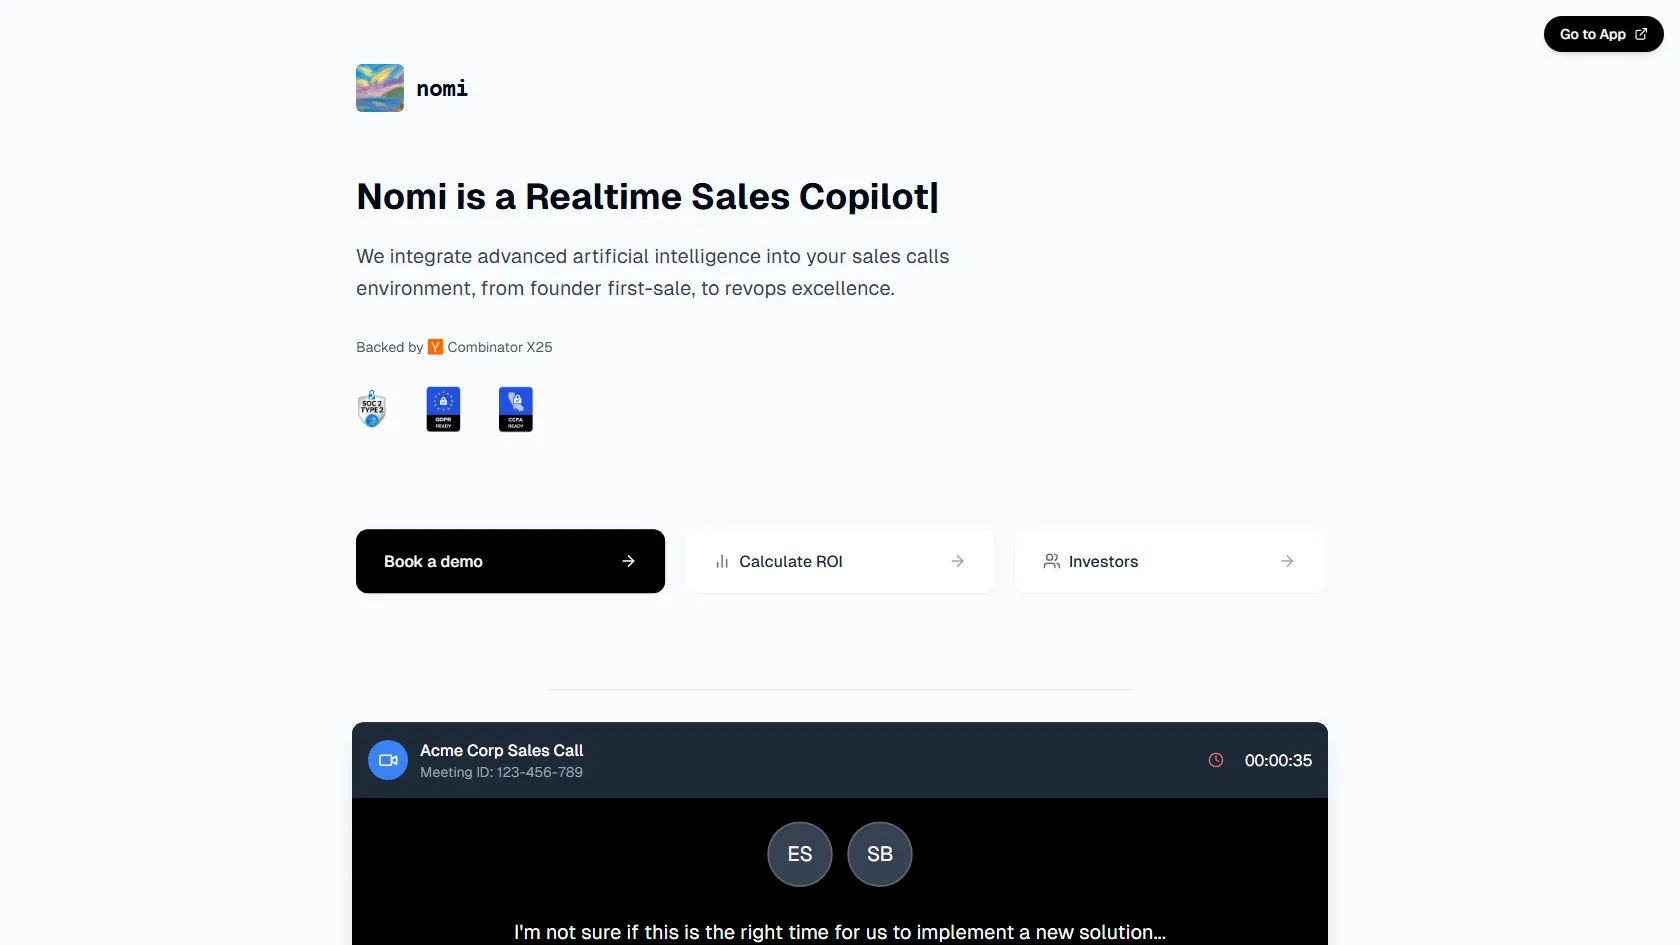This screenshot has height=945, width=1680.
Task: Open the Calculate ROI card
Action: point(839,561)
